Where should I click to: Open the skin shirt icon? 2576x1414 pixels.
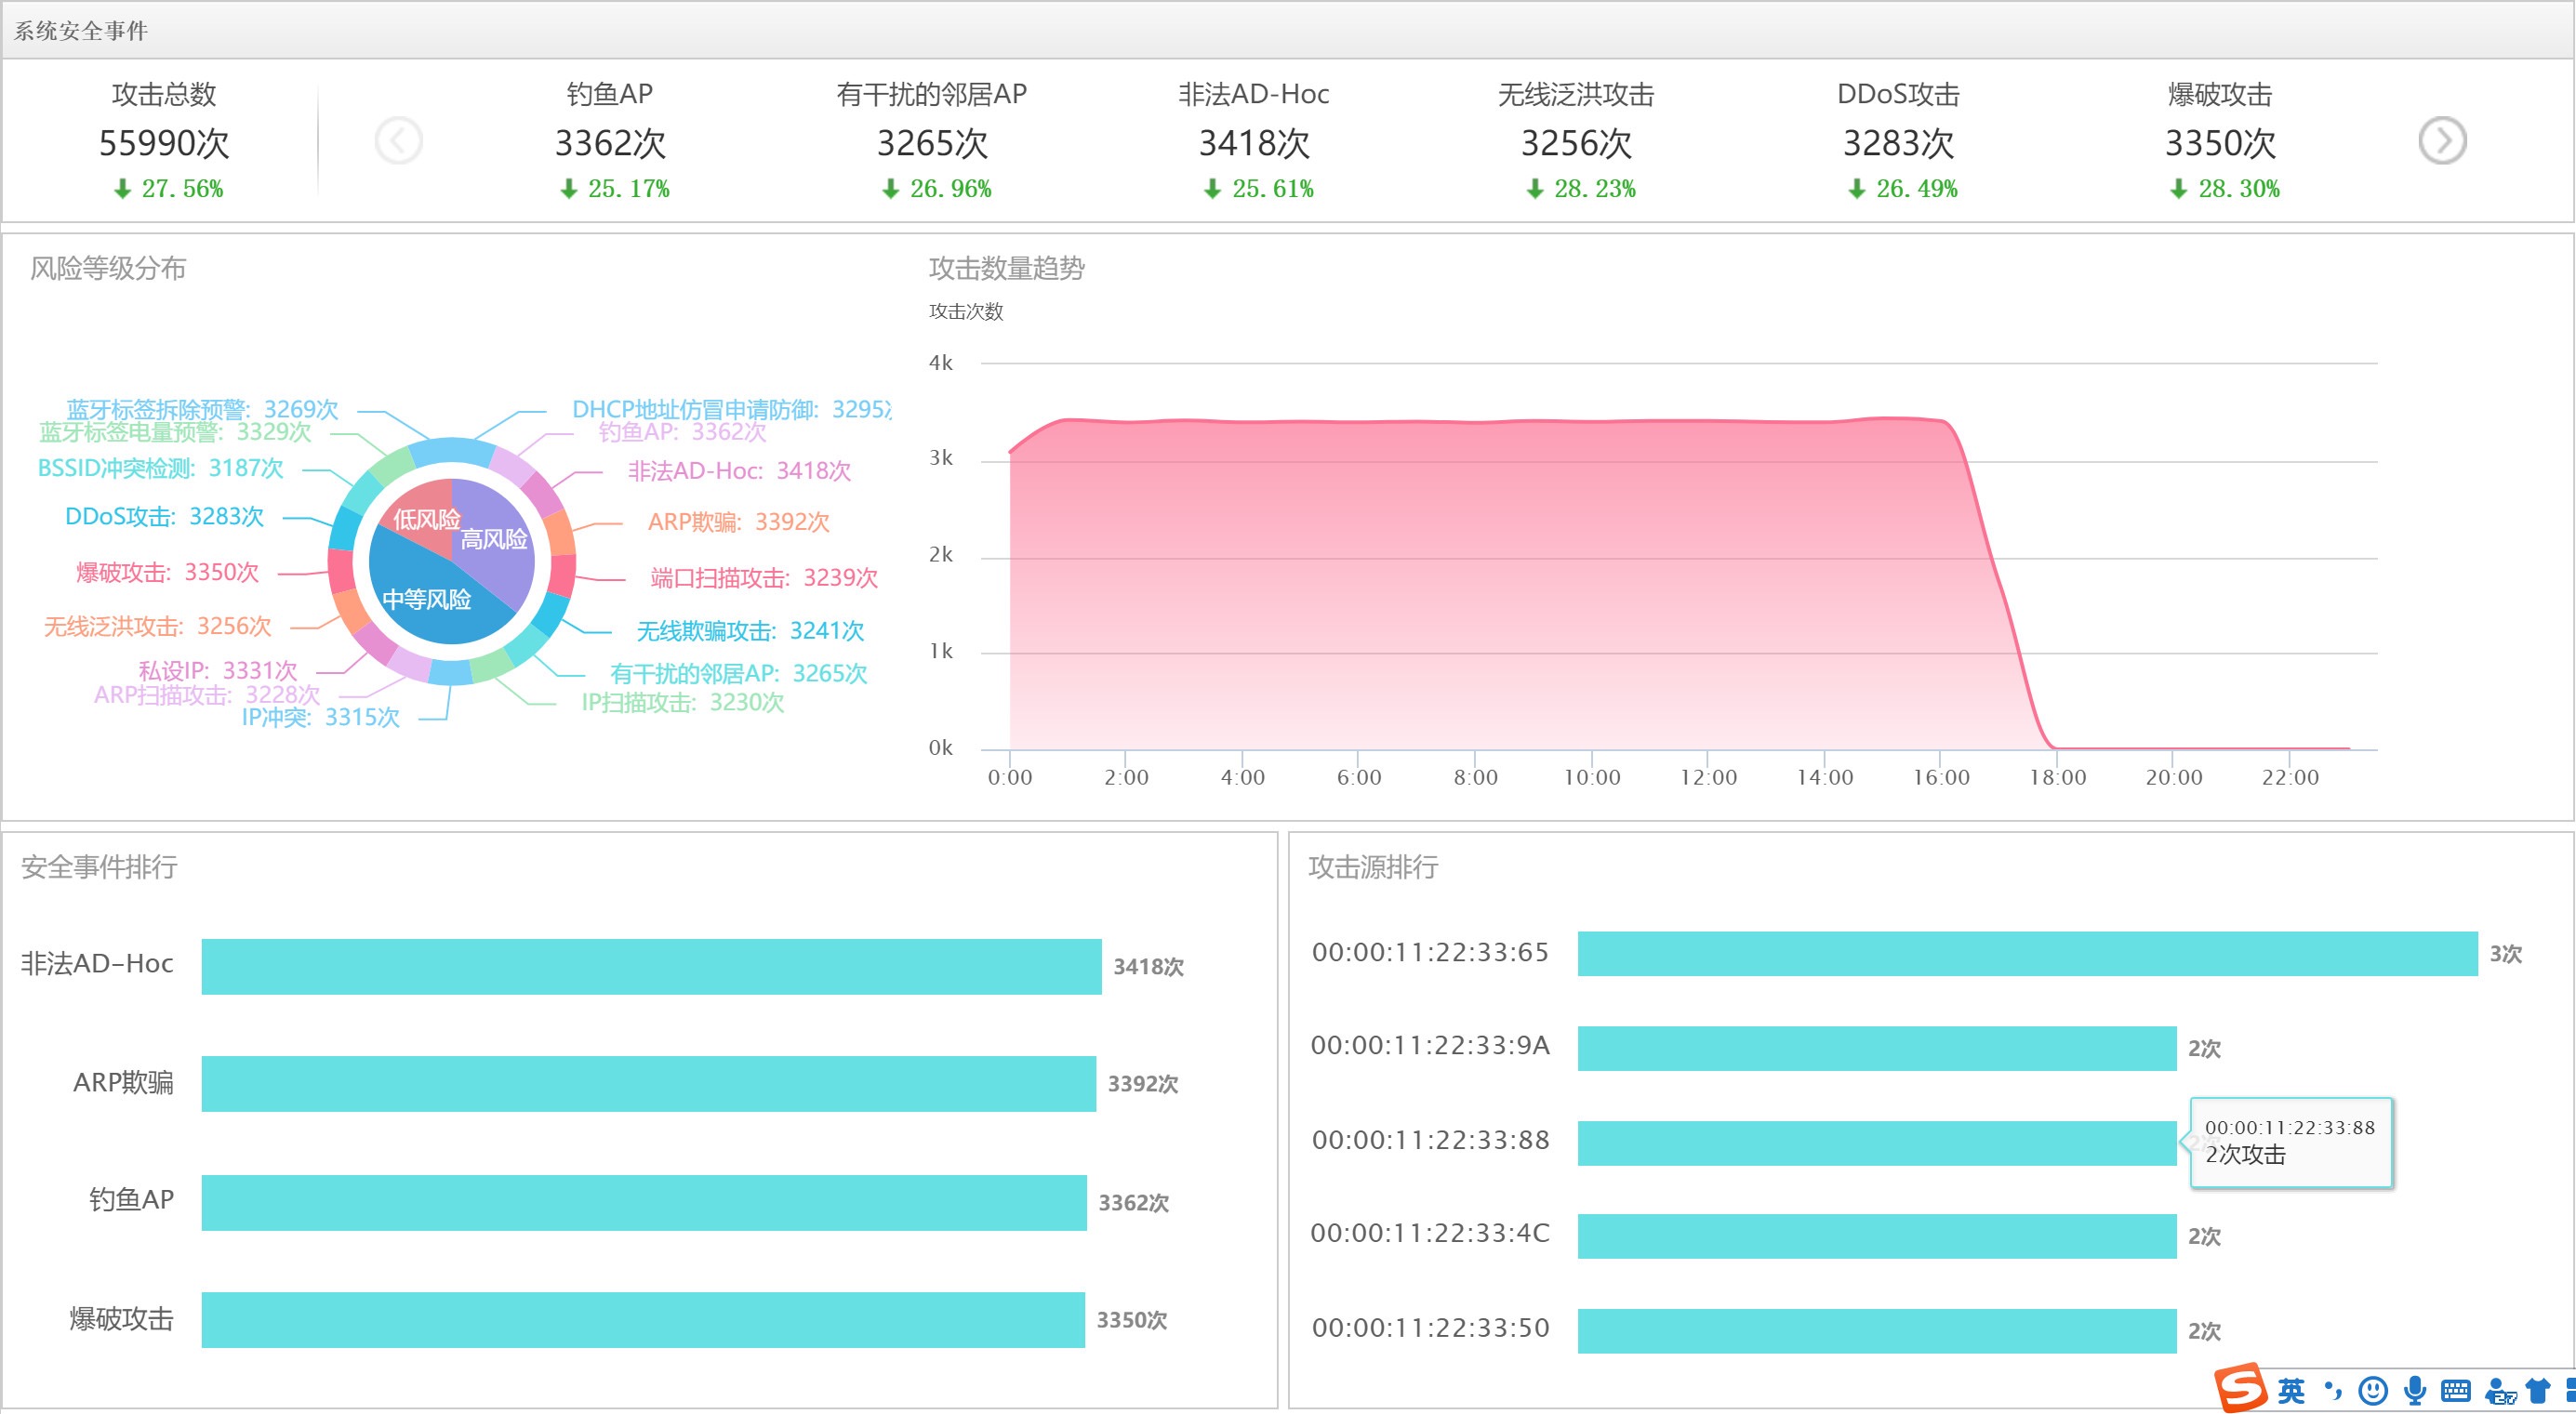[x=2538, y=1391]
